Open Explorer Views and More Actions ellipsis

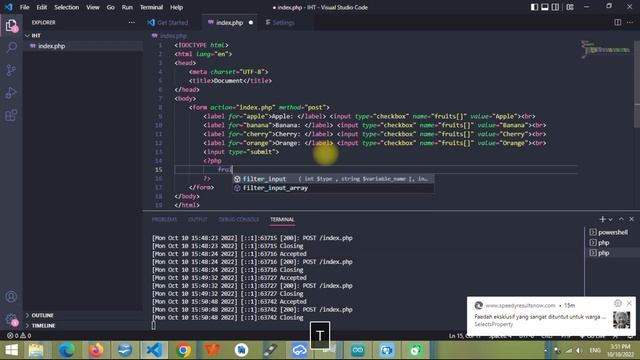click(x=132, y=22)
